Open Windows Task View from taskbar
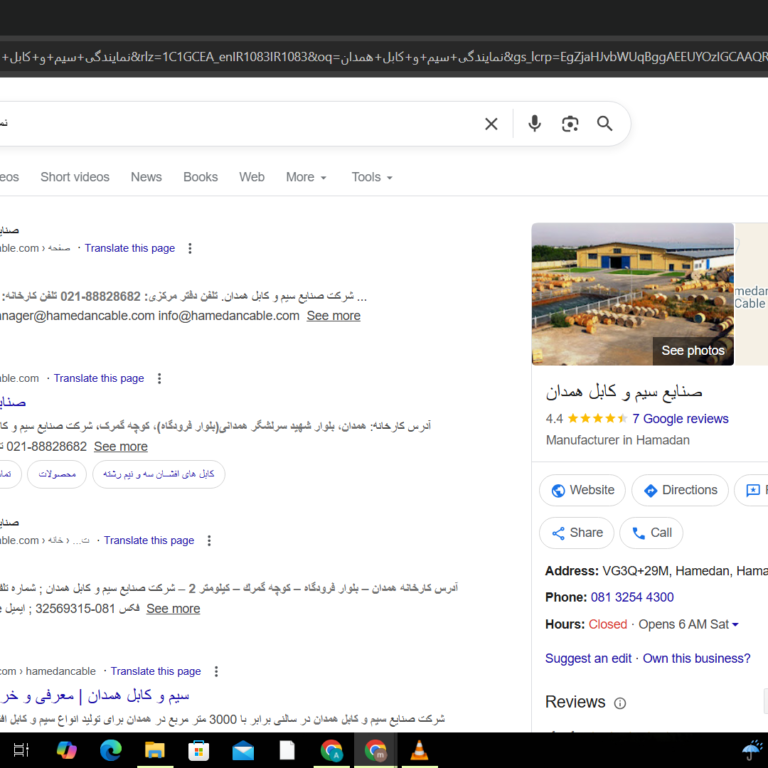768x768 pixels. (21, 750)
